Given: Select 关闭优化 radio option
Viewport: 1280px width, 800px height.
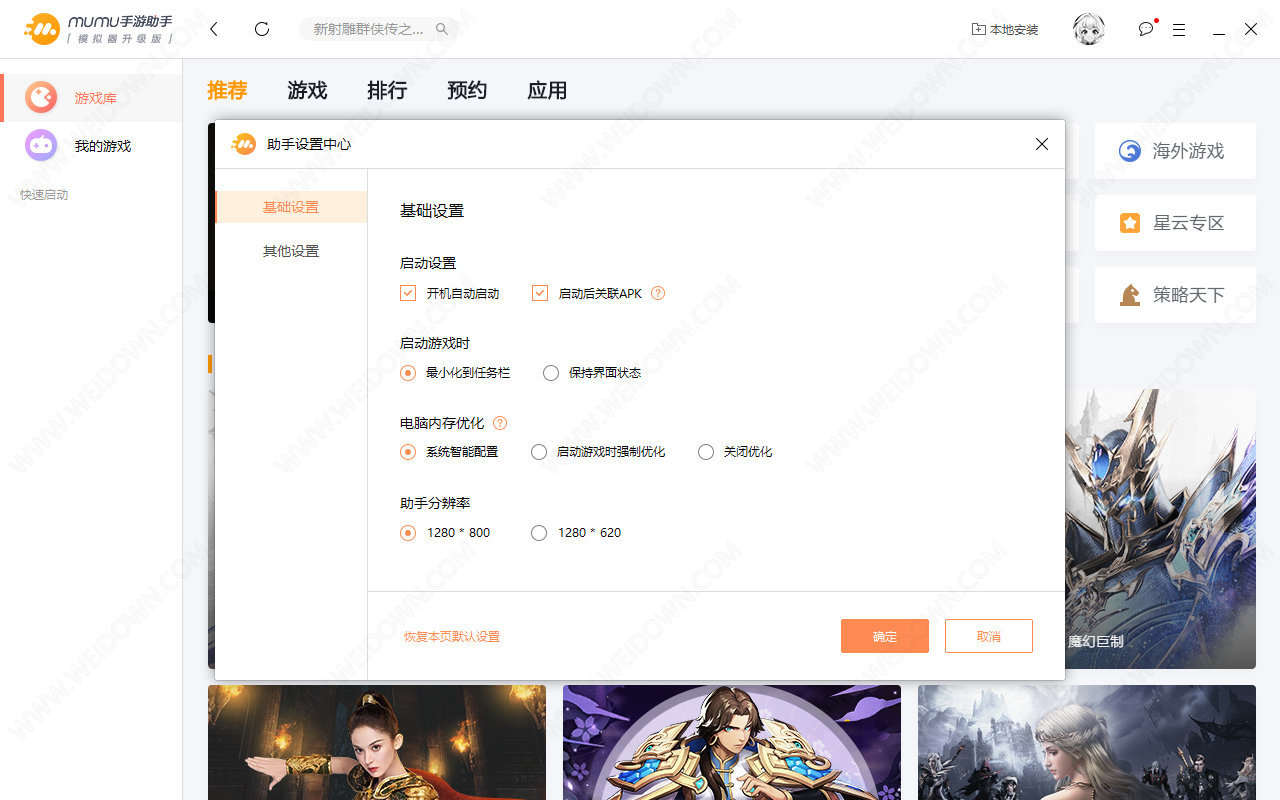Looking at the screenshot, I should coord(706,452).
